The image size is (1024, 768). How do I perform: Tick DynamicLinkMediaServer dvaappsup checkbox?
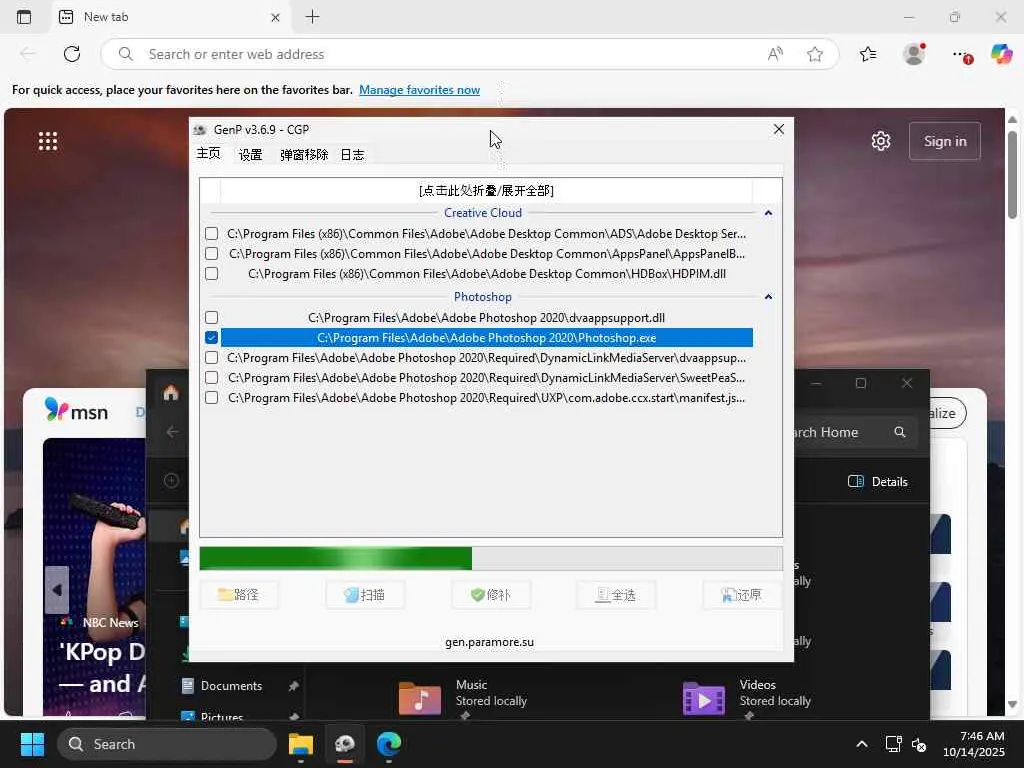point(211,358)
